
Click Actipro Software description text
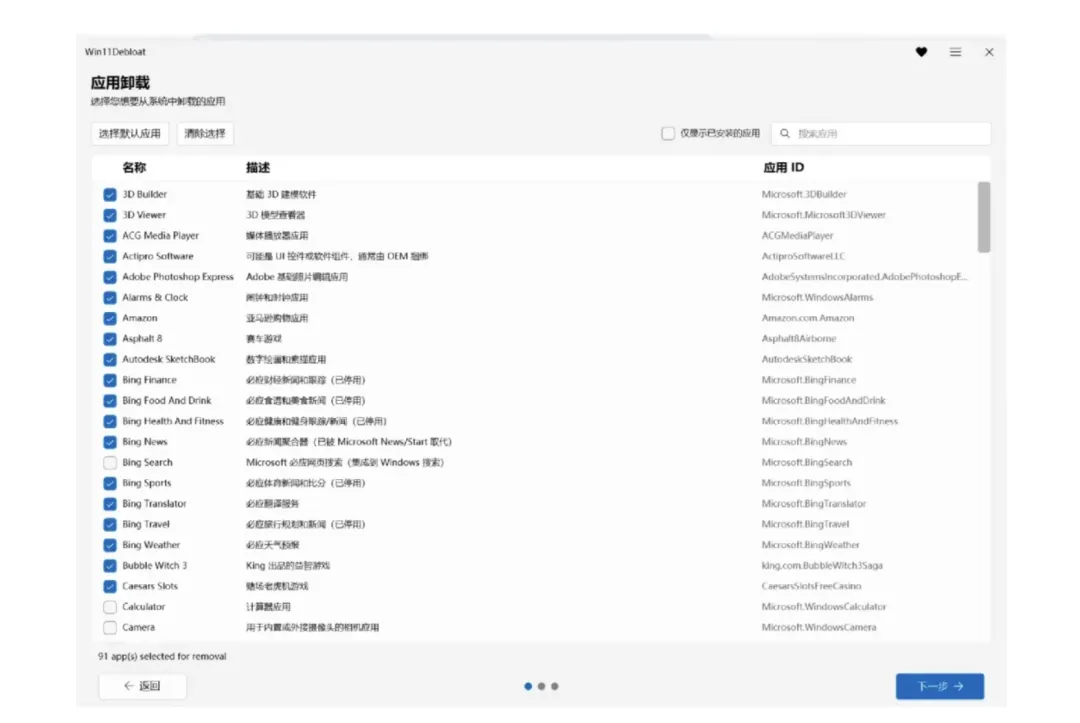pos(337,256)
